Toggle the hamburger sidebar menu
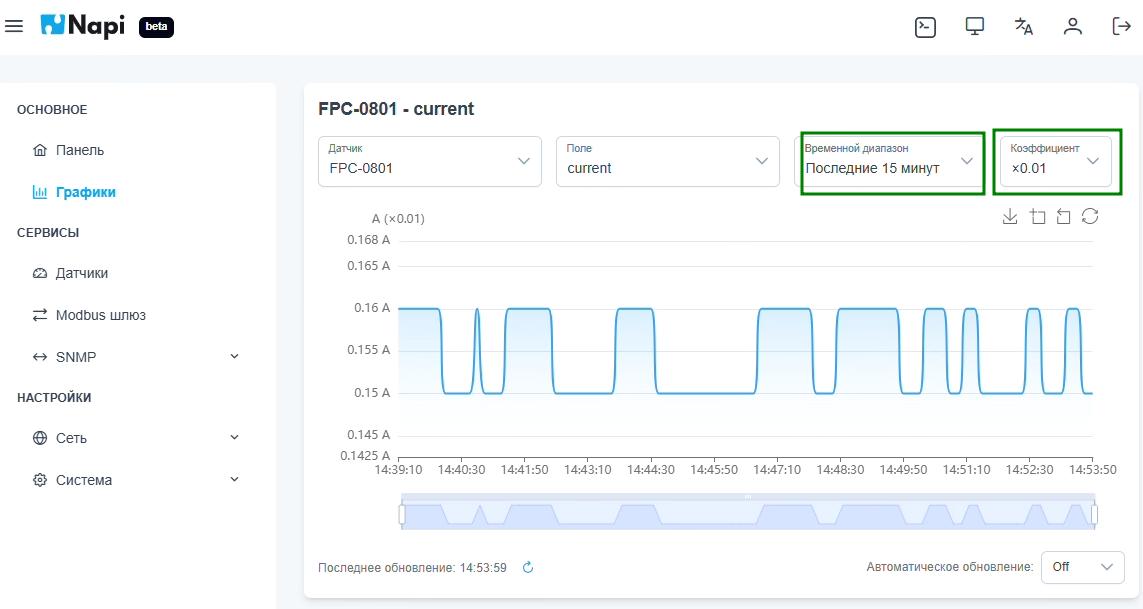Viewport: 1143px width, 609px height. (x=14, y=27)
